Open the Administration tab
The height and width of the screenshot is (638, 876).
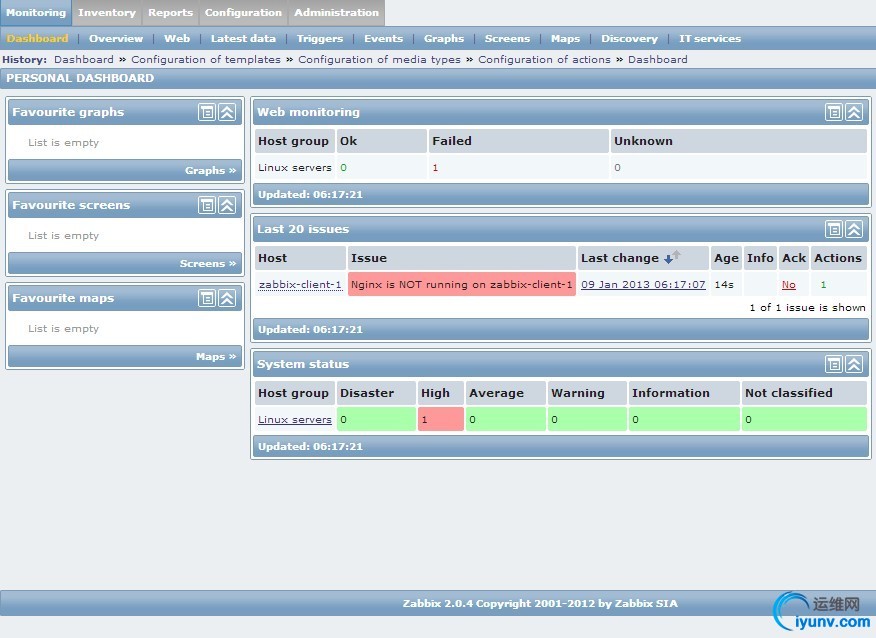[x=336, y=12]
